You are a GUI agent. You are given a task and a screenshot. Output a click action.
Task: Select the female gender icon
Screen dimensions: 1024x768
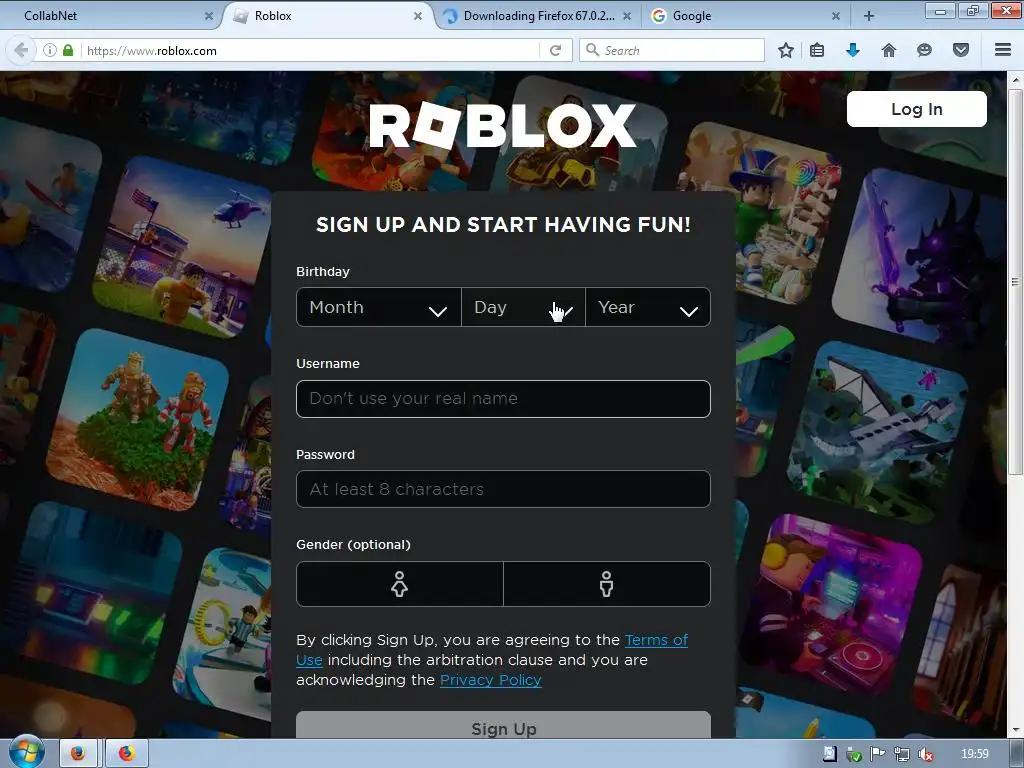(x=400, y=584)
